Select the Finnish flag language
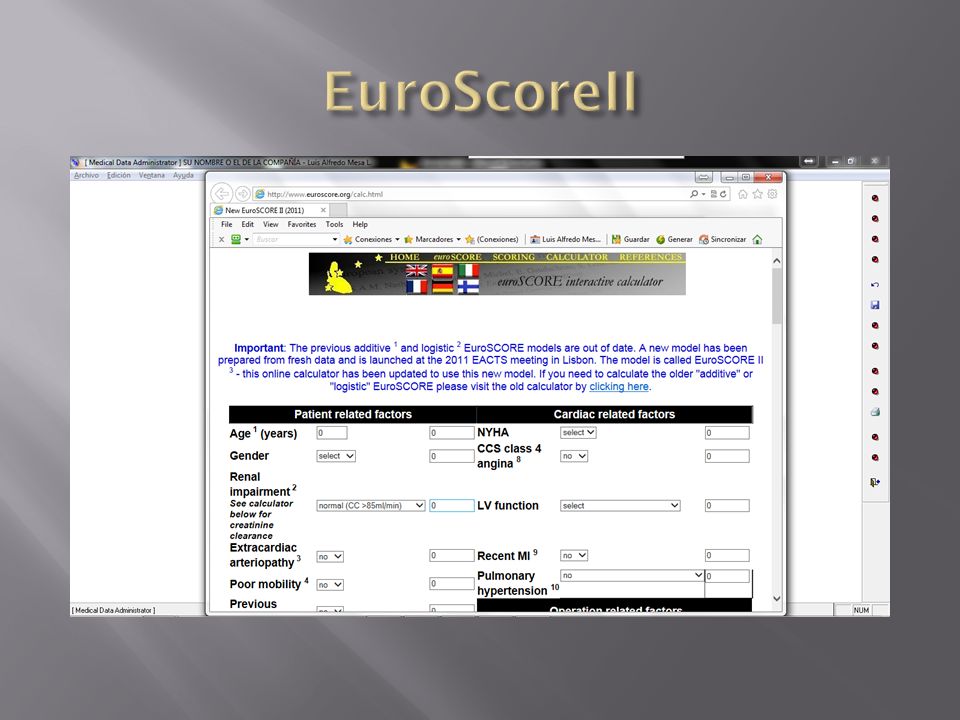 [x=468, y=287]
